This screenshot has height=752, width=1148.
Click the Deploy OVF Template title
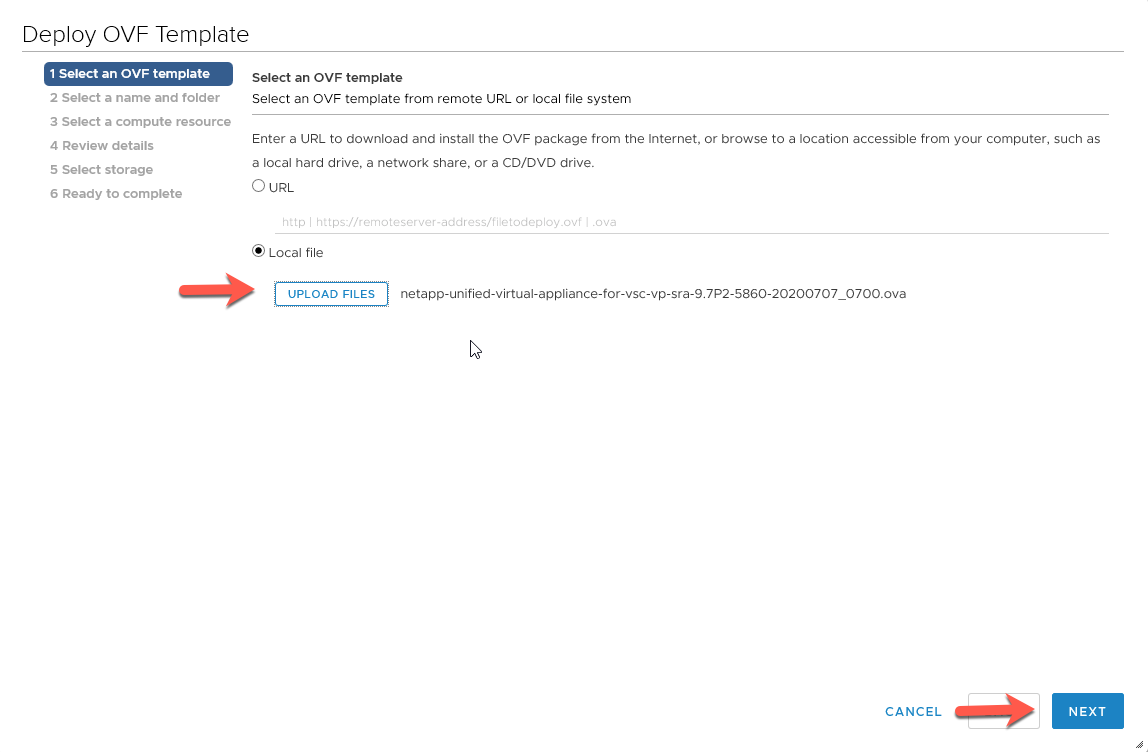[x=135, y=34]
